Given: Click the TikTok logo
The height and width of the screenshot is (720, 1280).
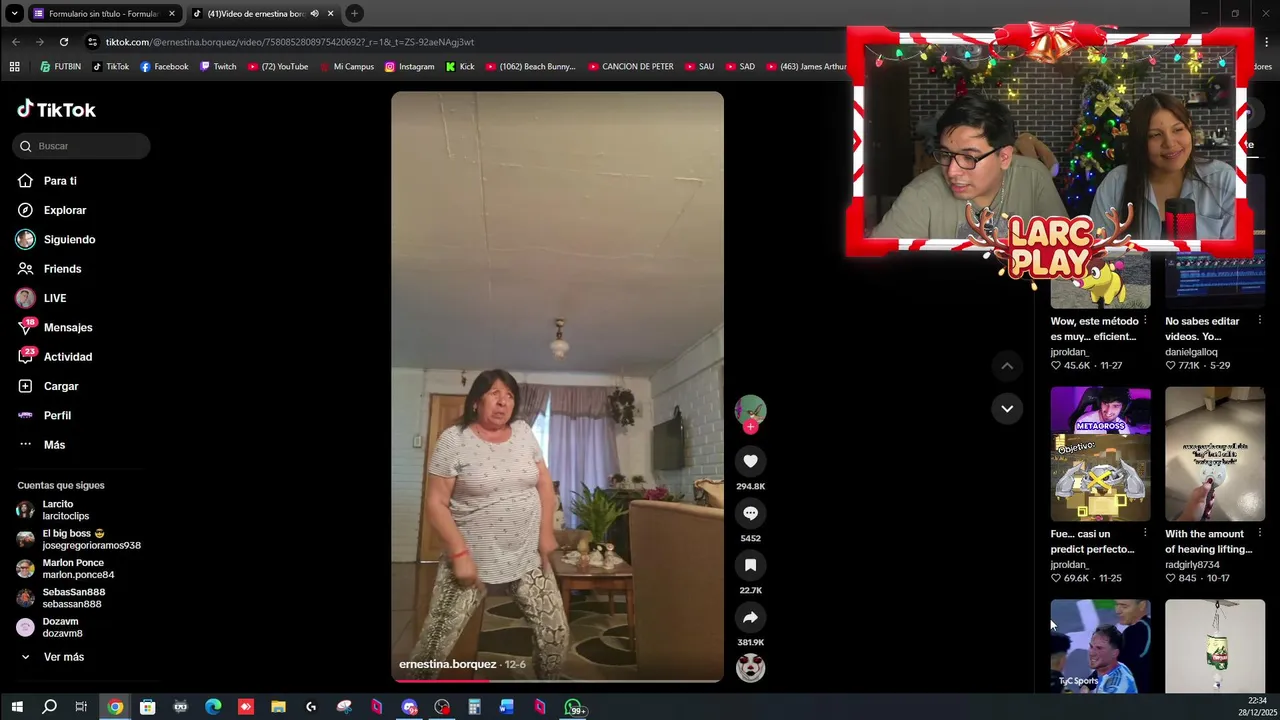Looking at the screenshot, I should tap(57, 109).
